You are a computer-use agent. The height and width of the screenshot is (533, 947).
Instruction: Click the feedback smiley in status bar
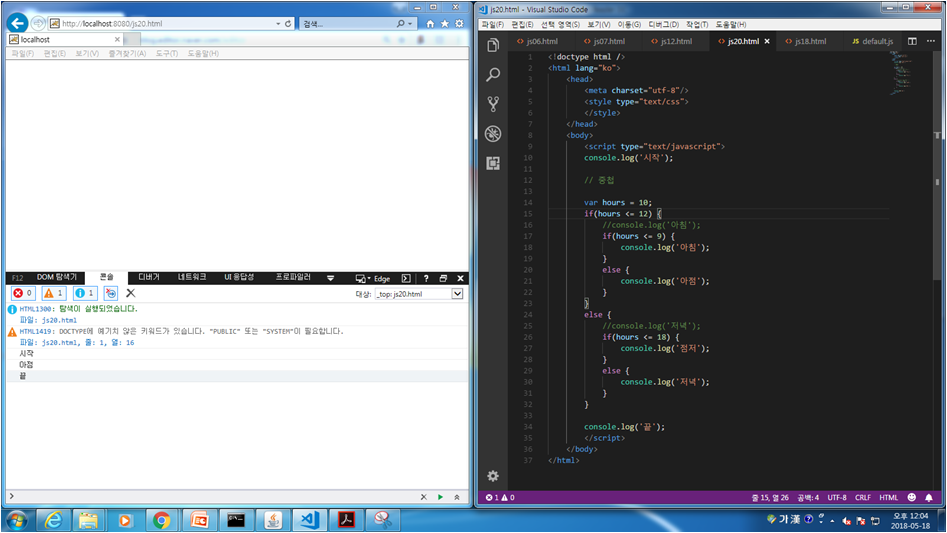click(x=912, y=497)
